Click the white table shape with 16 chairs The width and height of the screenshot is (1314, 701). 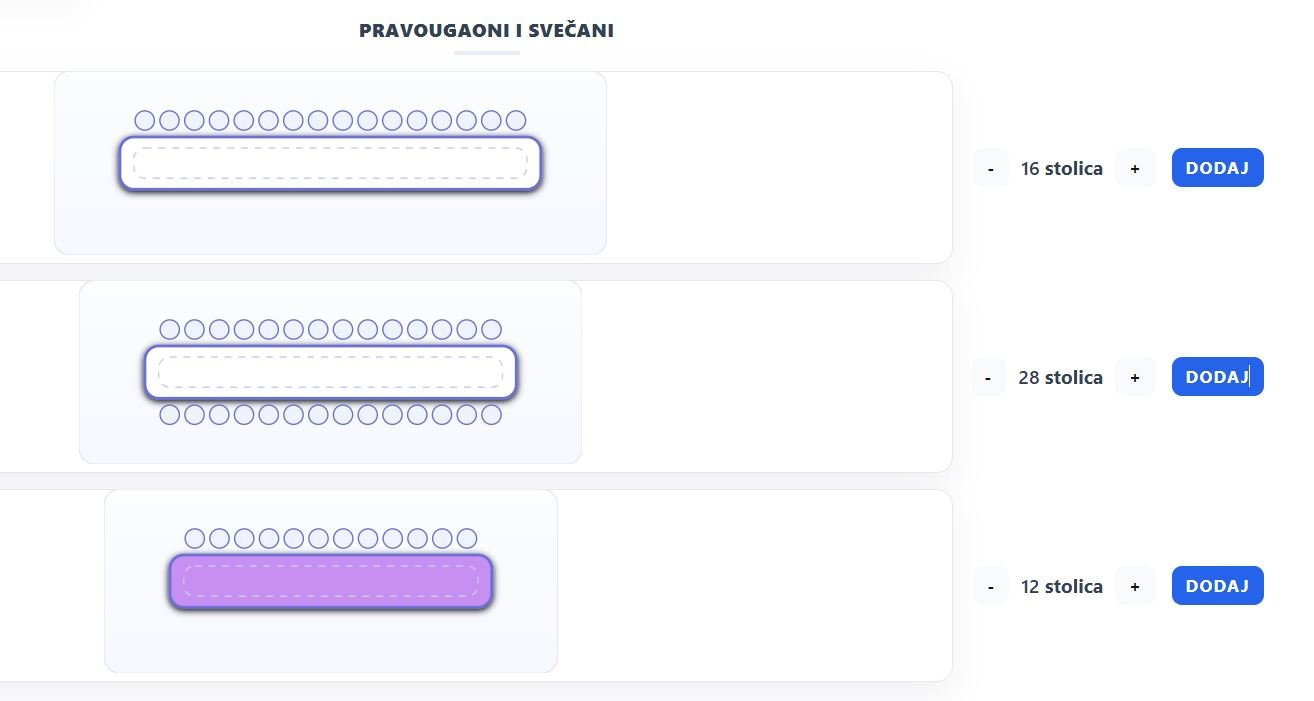[330, 163]
